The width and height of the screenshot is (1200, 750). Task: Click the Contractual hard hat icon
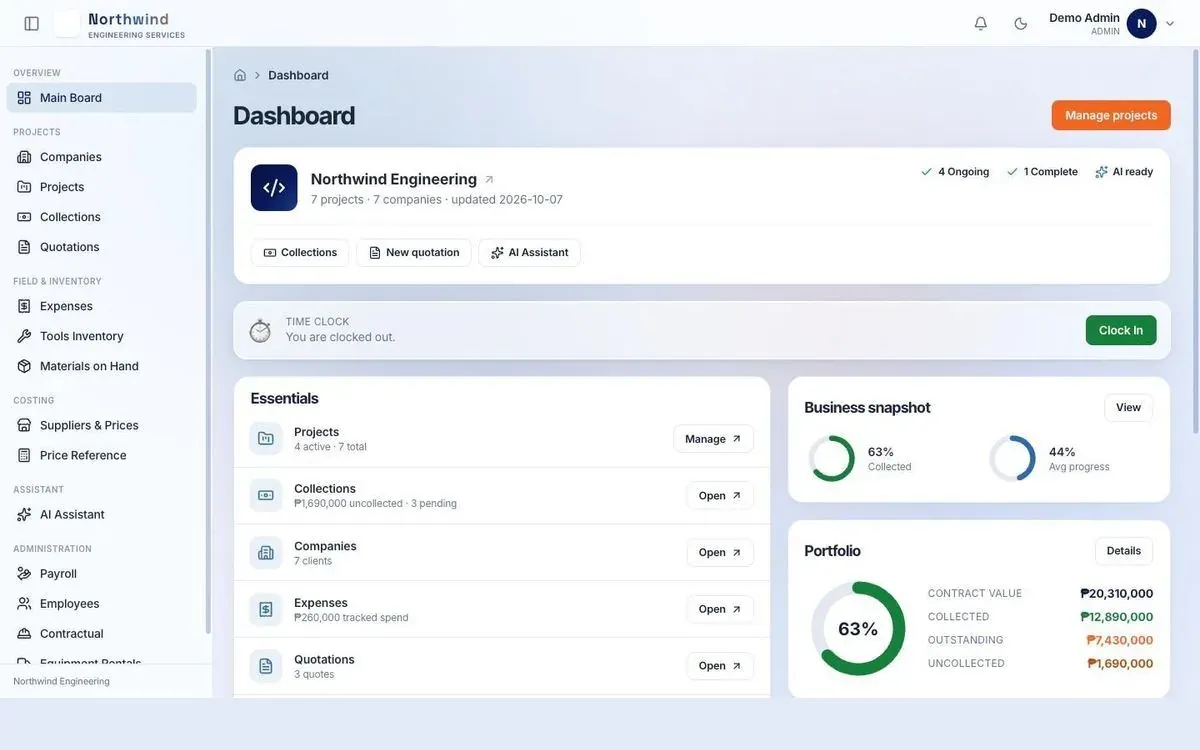tap(24, 634)
